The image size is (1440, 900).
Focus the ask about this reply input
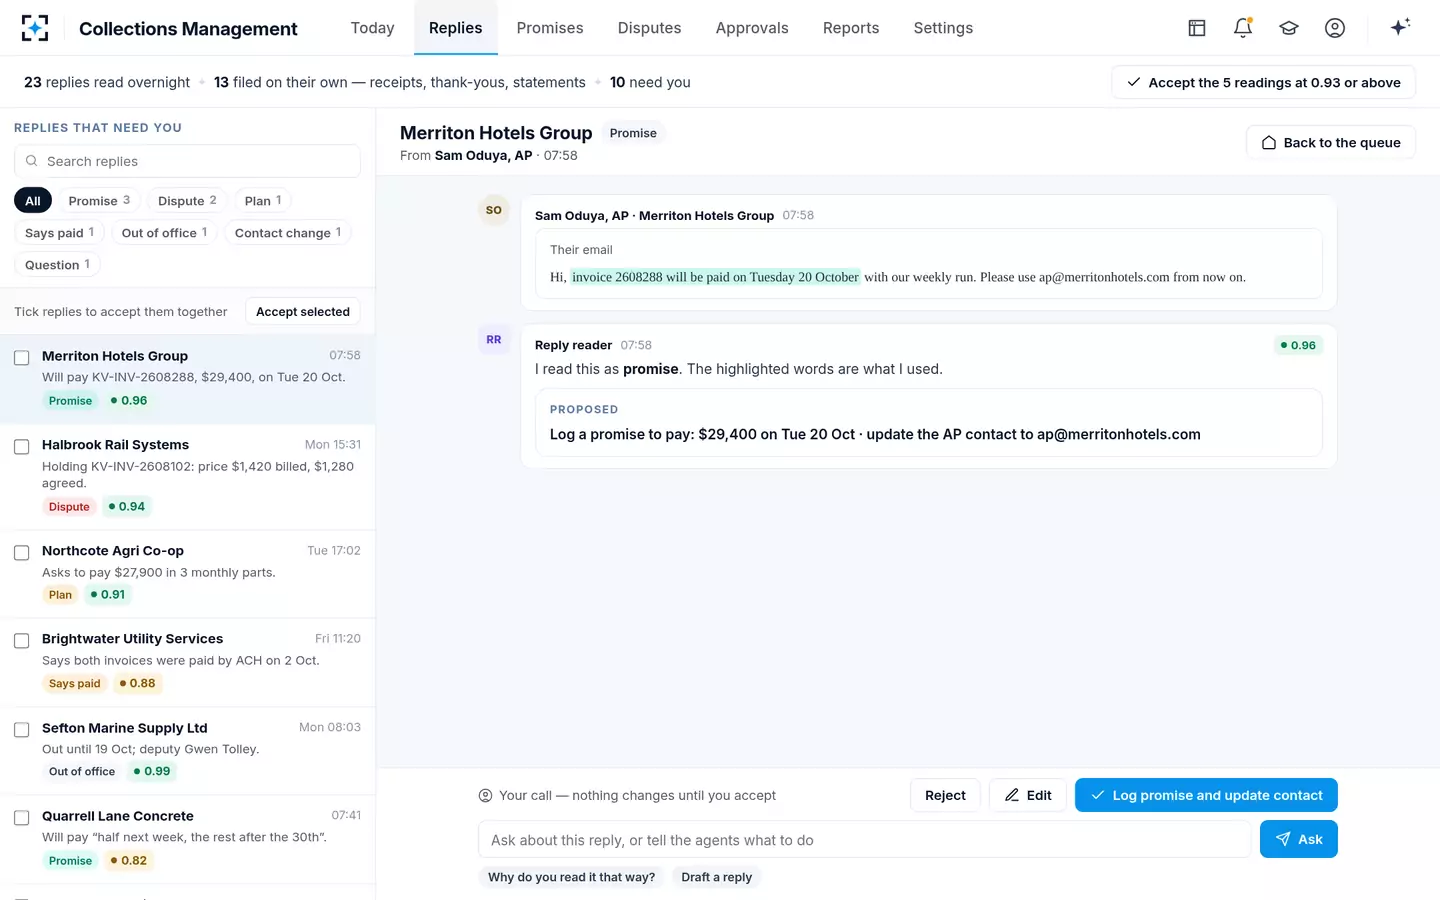(864, 840)
